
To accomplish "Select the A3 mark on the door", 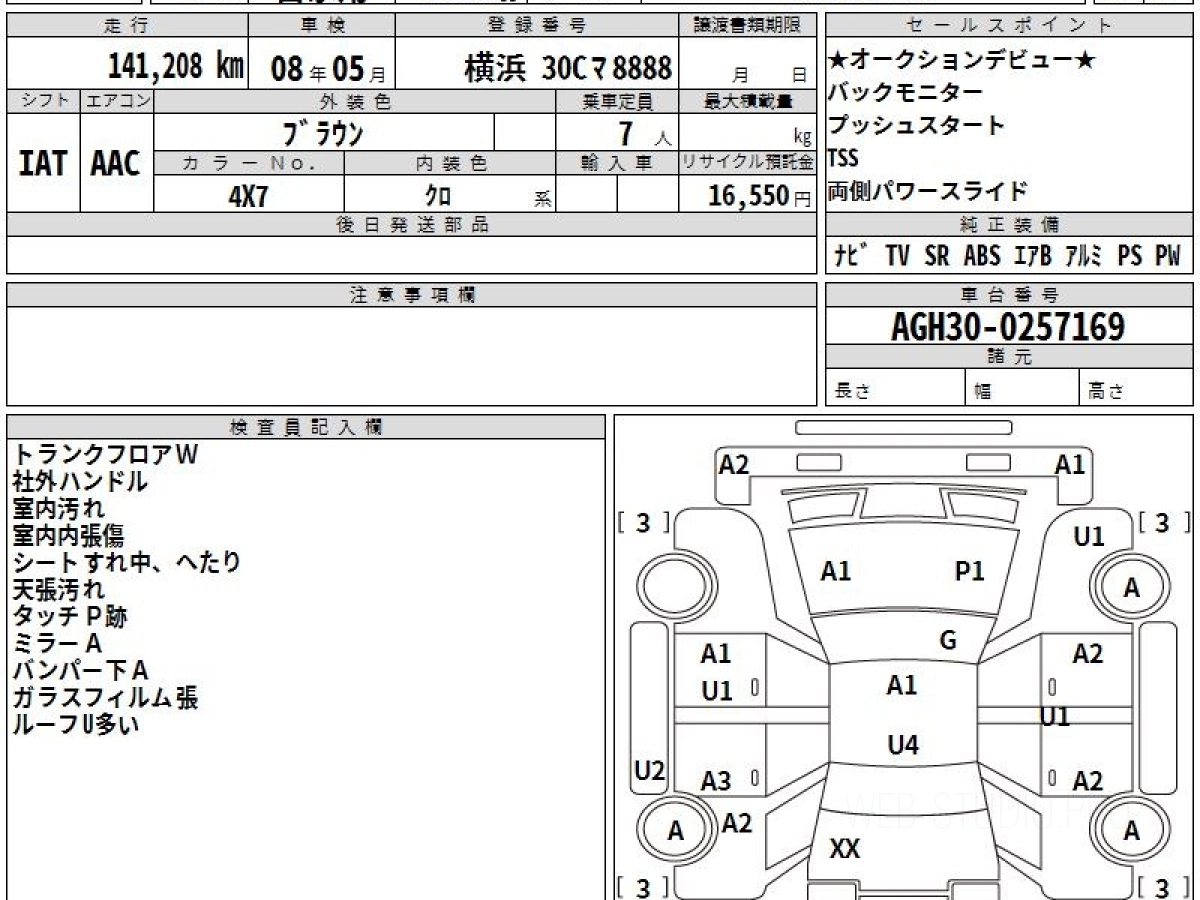I will pyautogui.click(x=716, y=781).
